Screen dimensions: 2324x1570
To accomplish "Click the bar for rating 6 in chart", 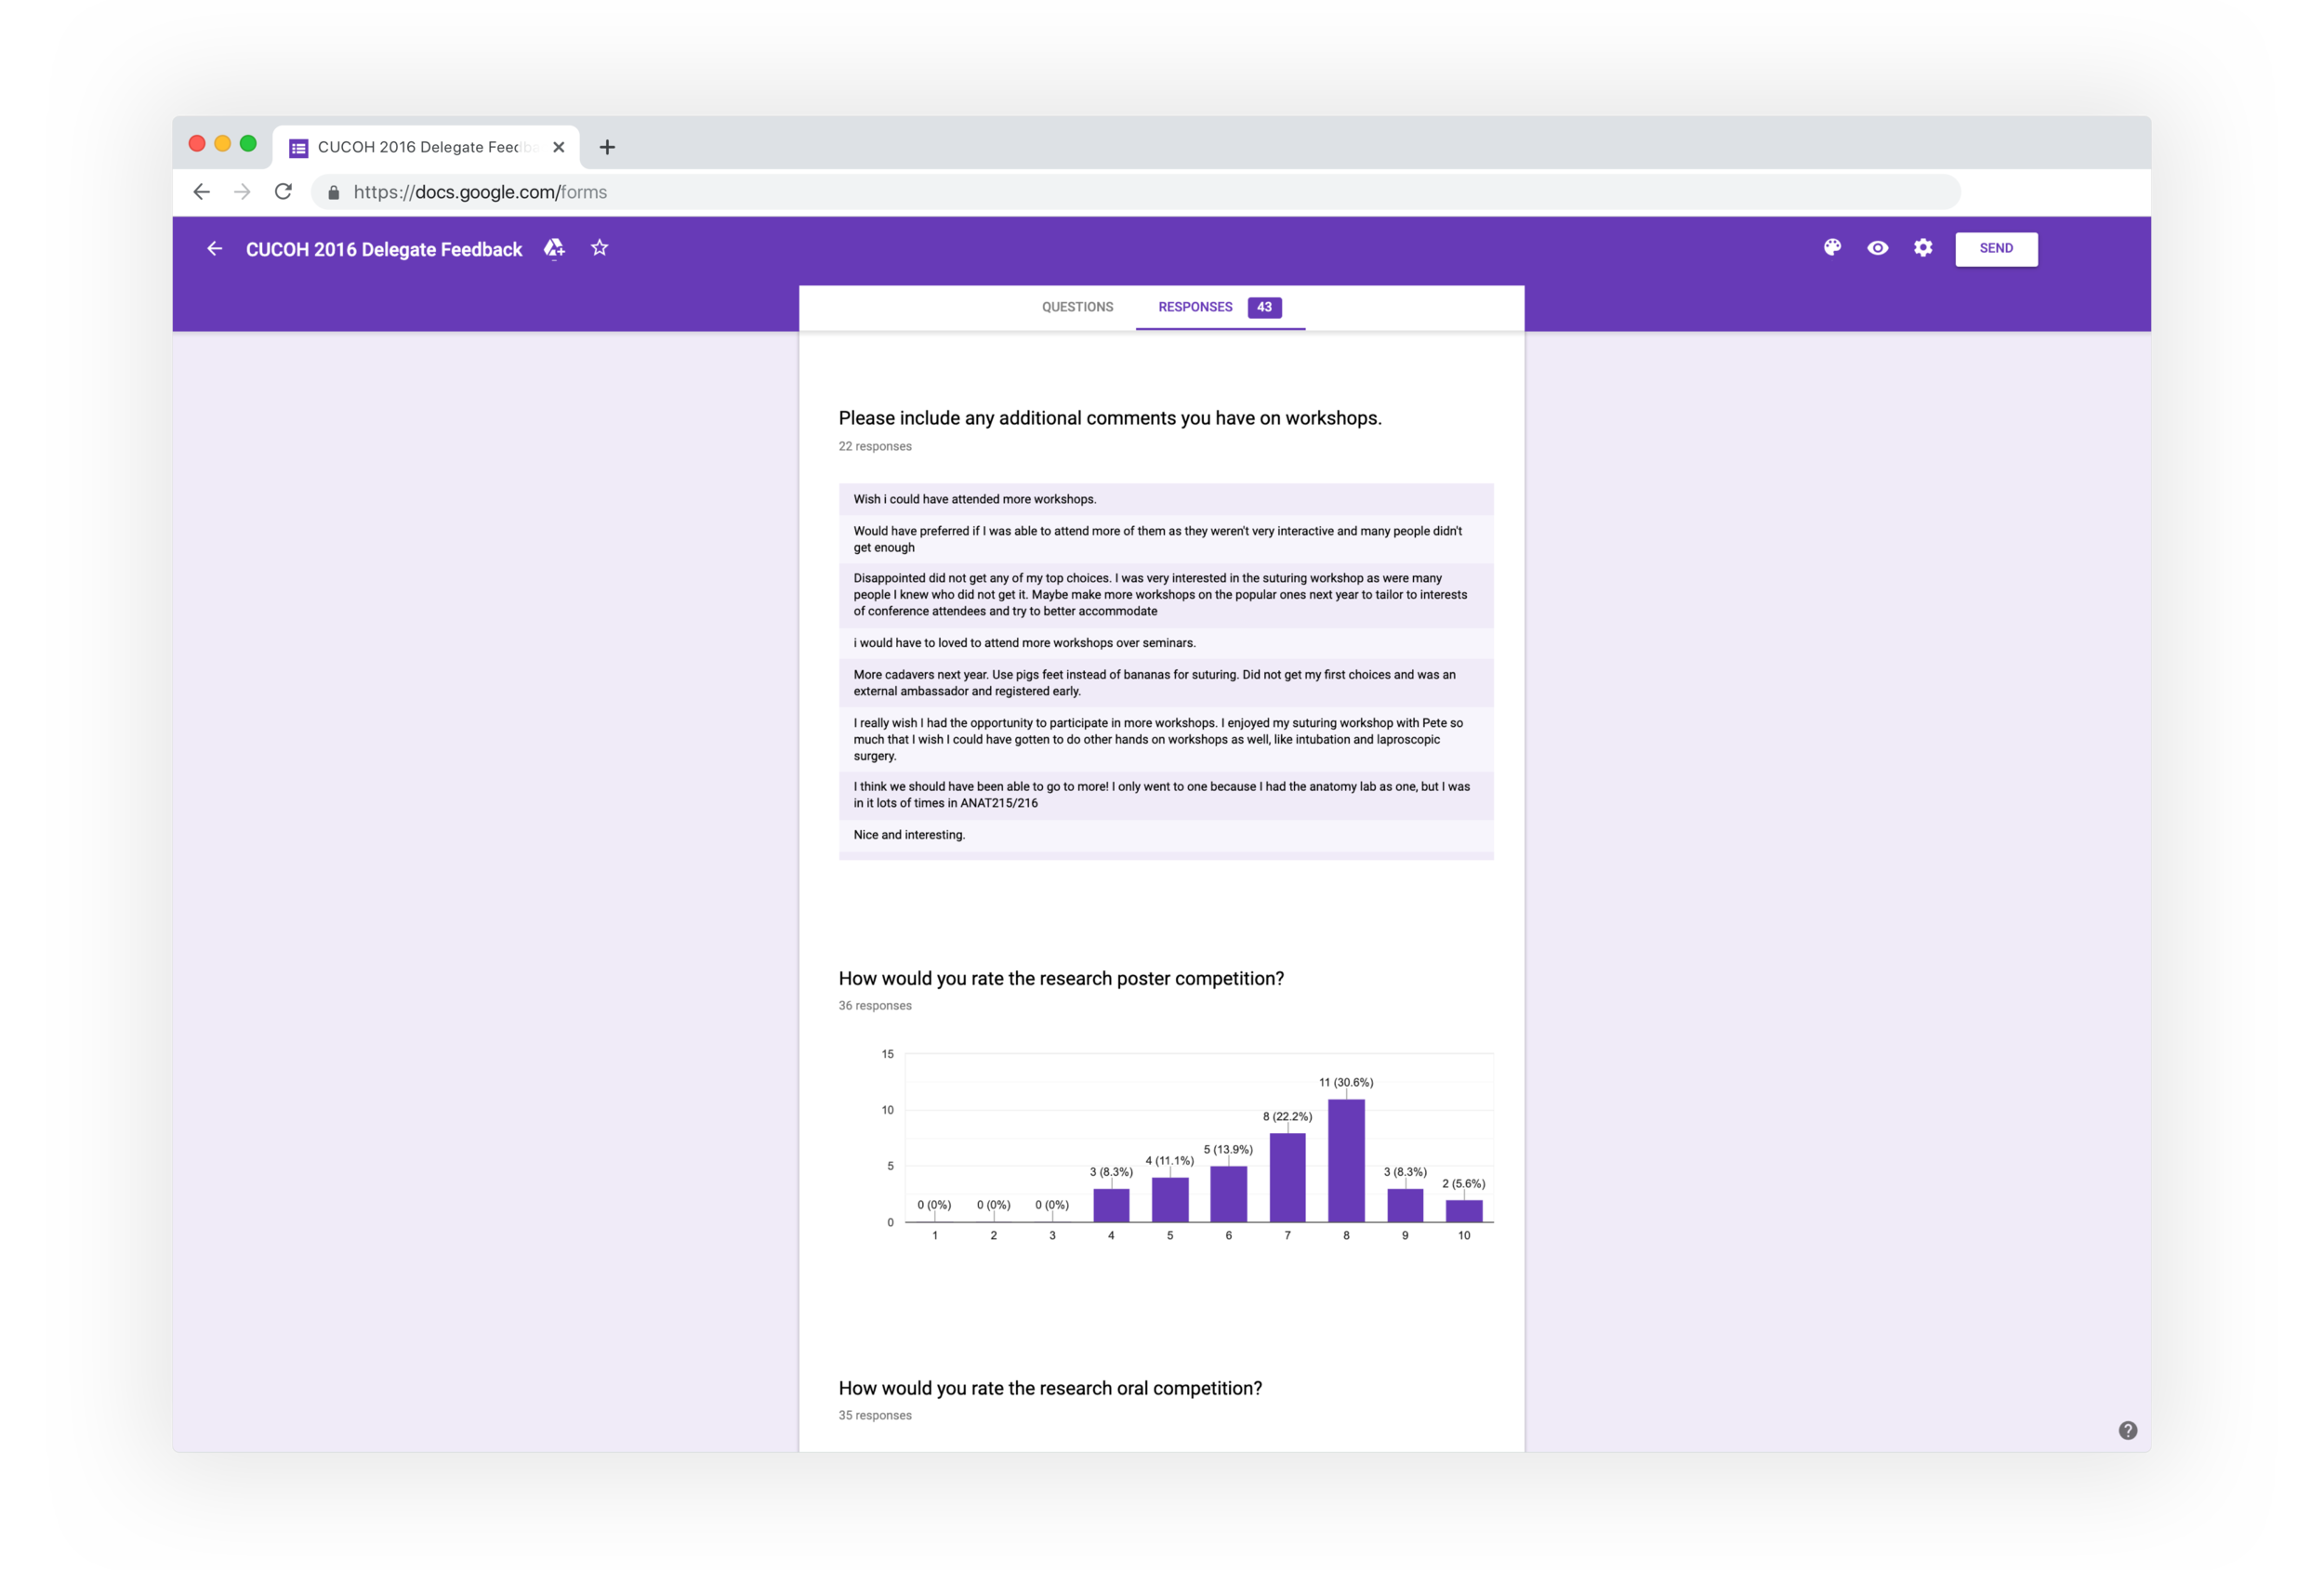I will click(1228, 1194).
